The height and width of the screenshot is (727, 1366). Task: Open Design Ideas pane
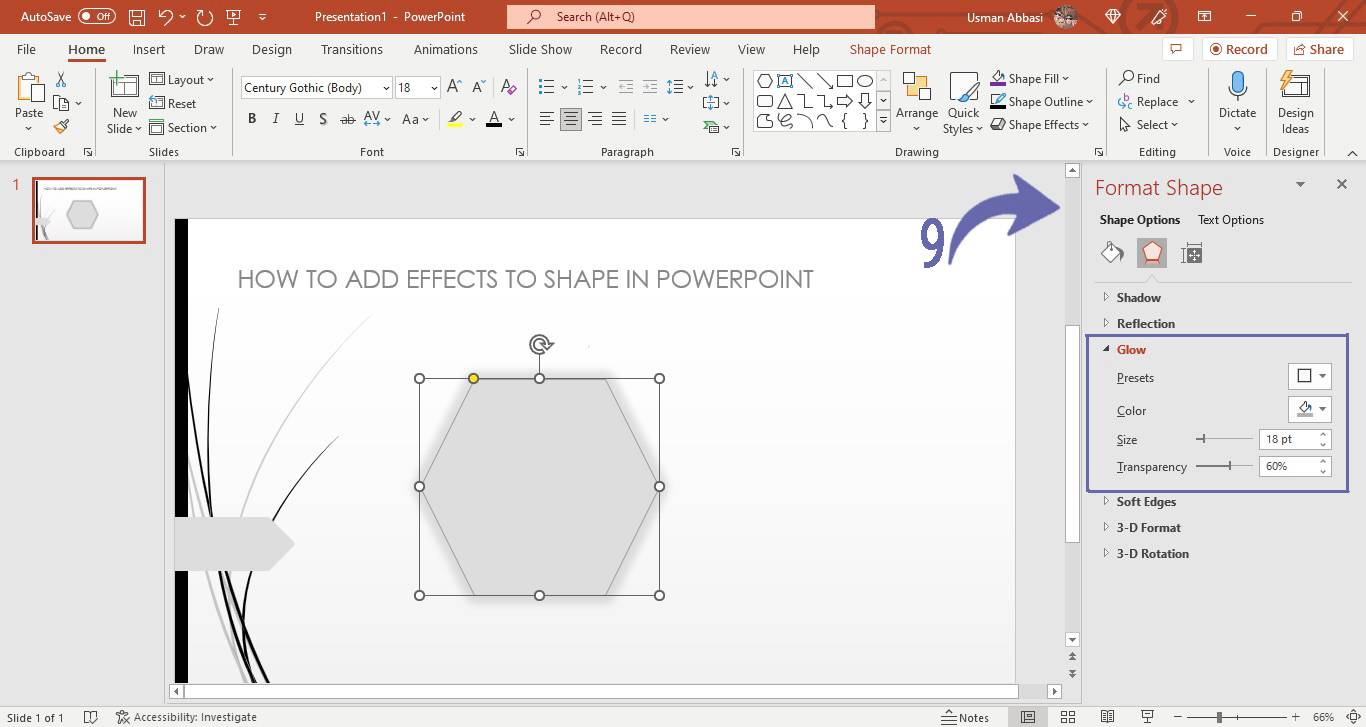click(x=1295, y=103)
